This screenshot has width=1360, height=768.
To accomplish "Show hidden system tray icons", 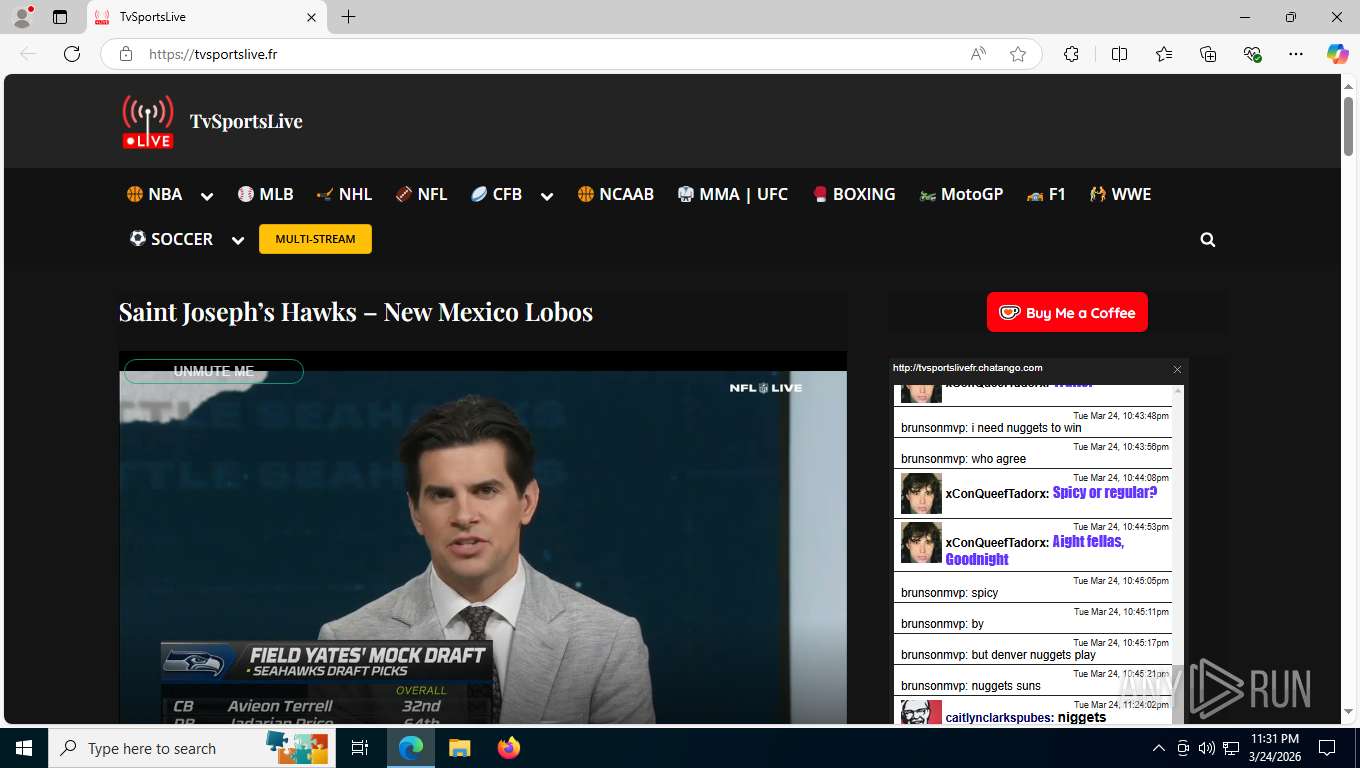I will [1159, 748].
